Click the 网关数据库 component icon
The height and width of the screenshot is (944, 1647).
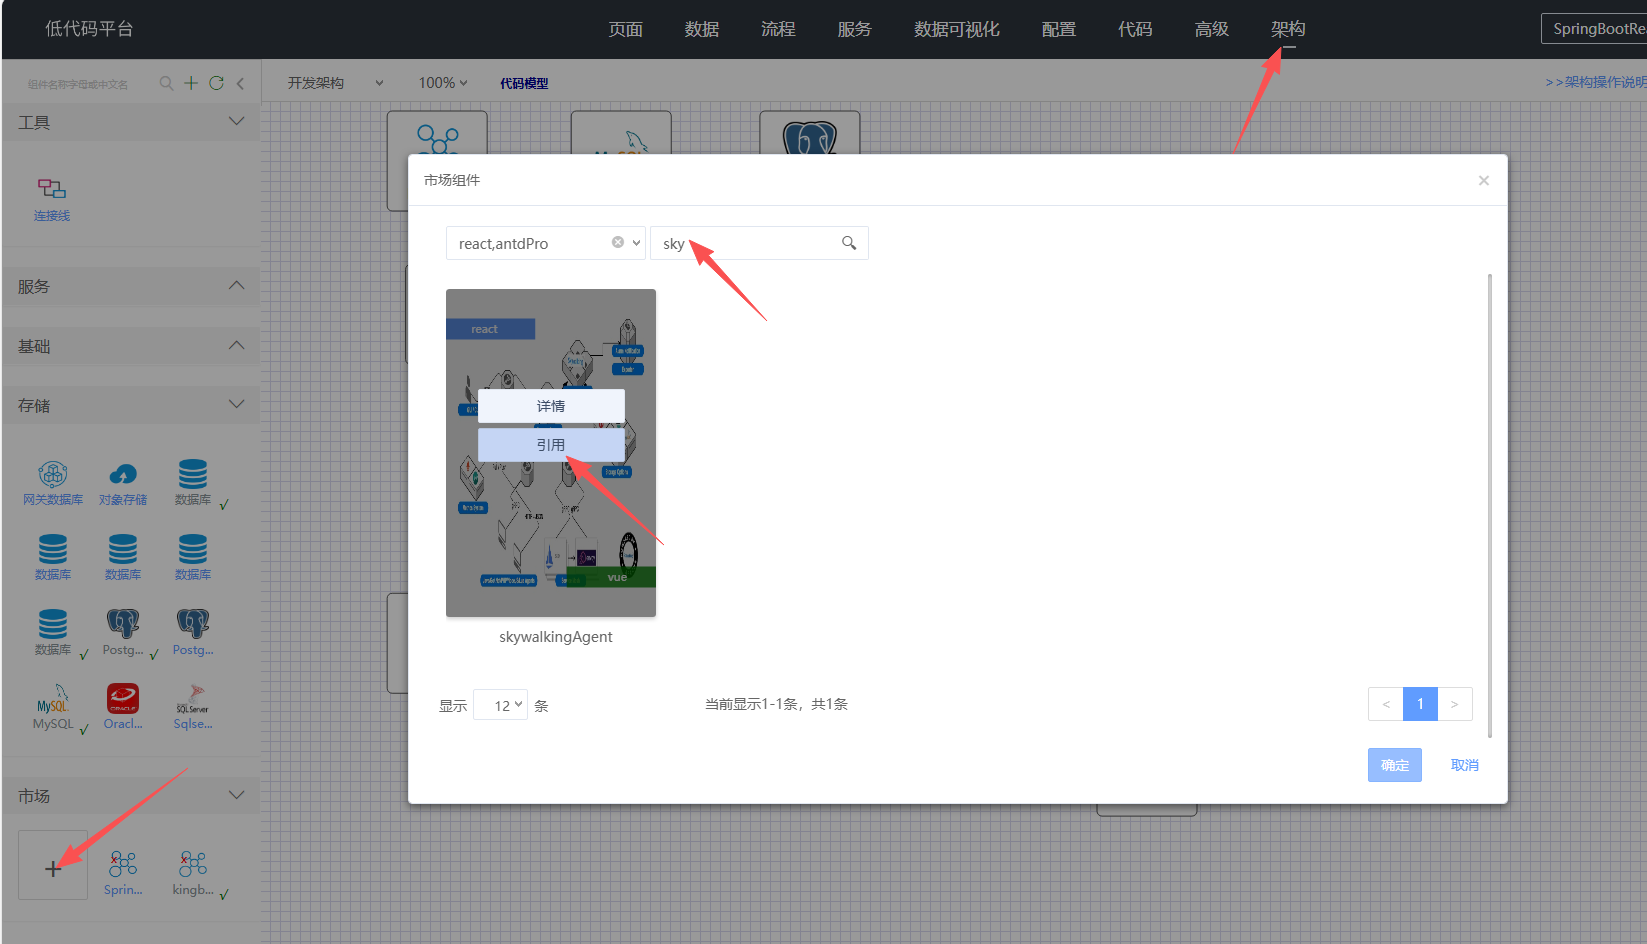(53, 475)
